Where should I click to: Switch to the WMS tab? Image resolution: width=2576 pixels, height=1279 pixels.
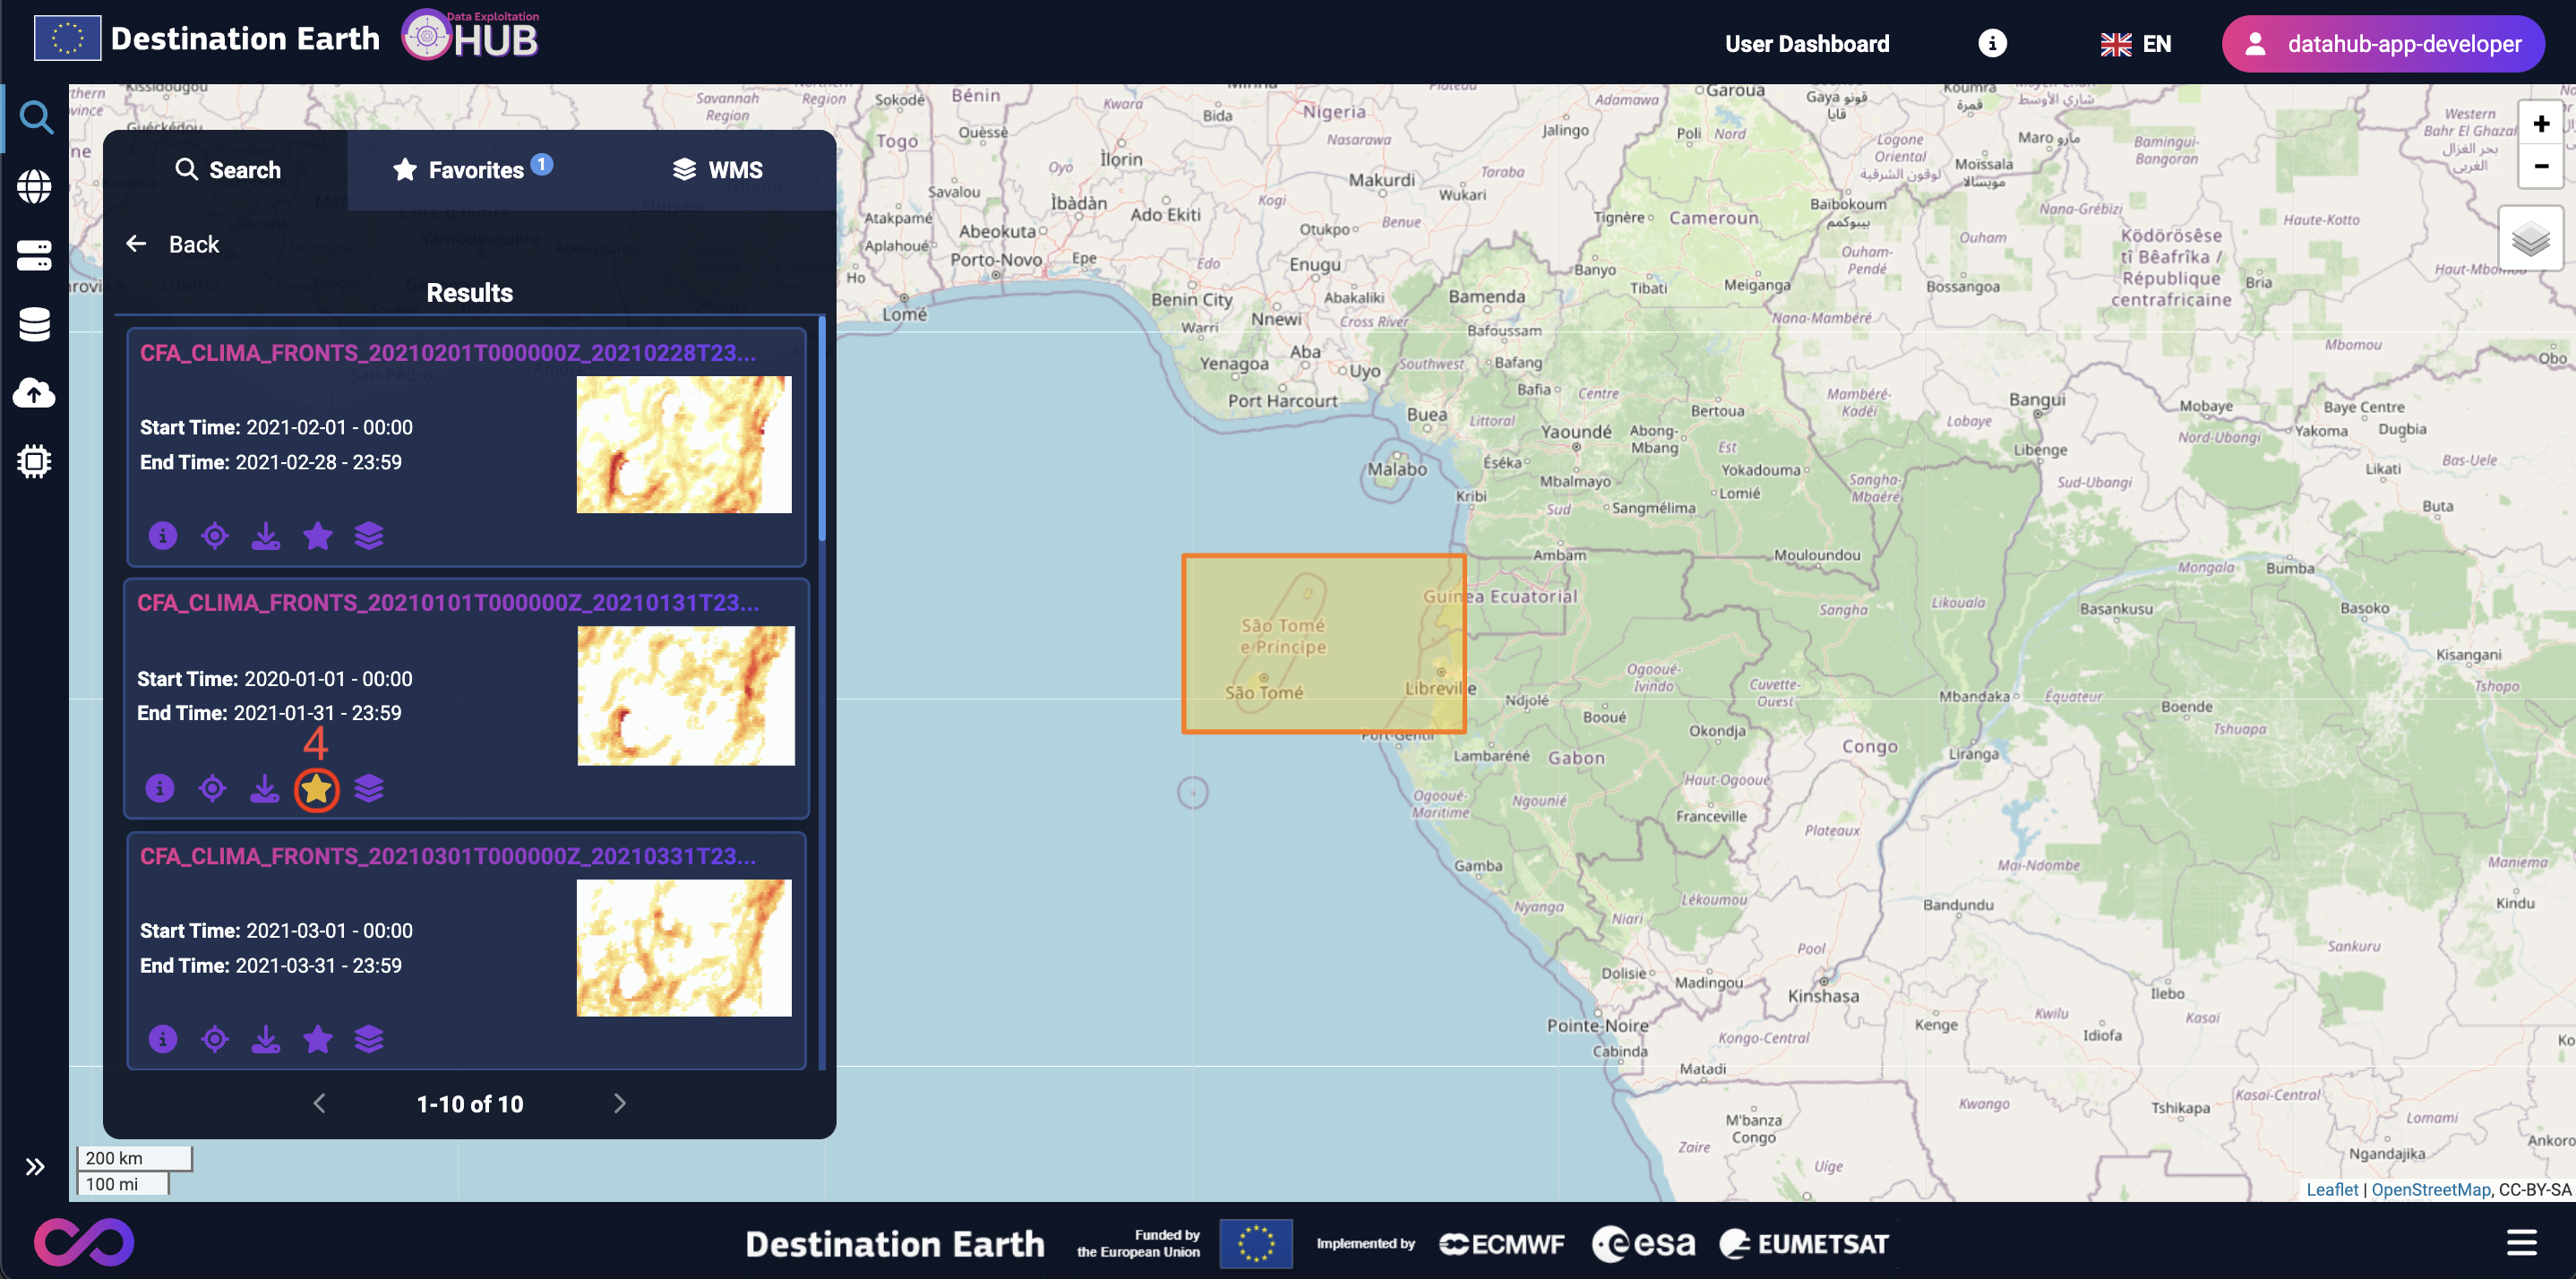716,170
